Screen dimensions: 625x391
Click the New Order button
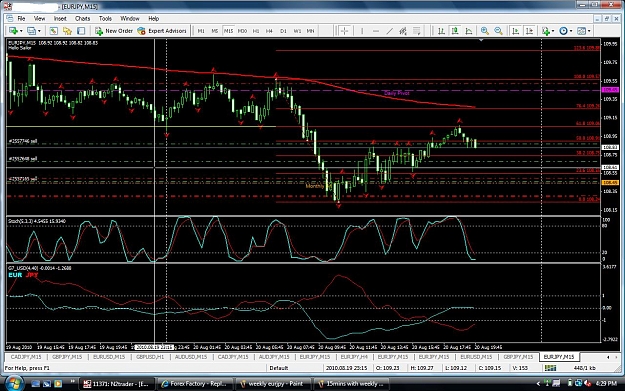114,31
